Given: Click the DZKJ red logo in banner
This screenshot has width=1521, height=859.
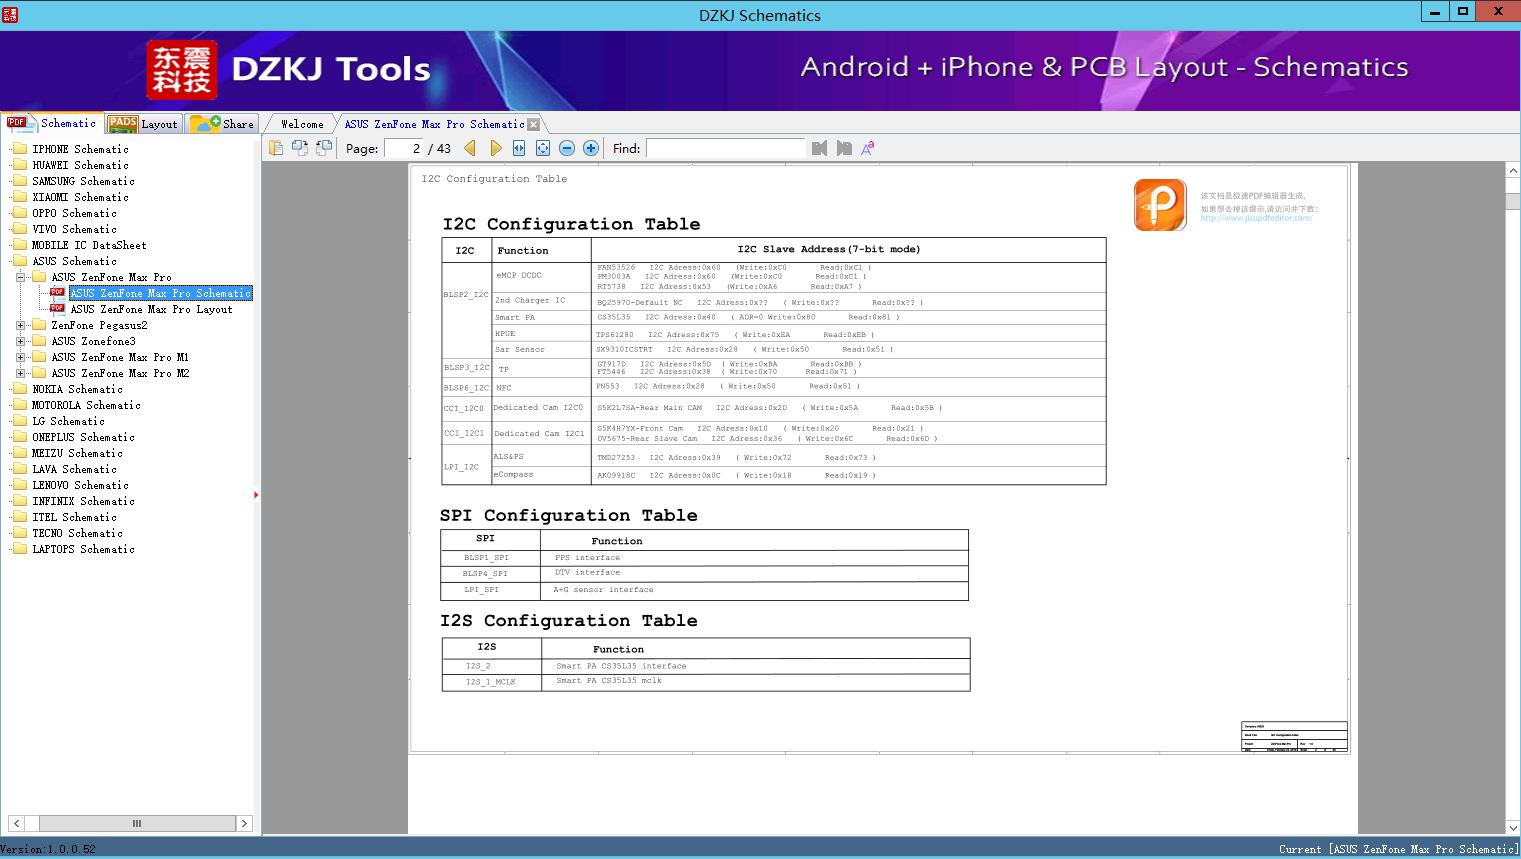Looking at the screenshot, I should 182,70.
